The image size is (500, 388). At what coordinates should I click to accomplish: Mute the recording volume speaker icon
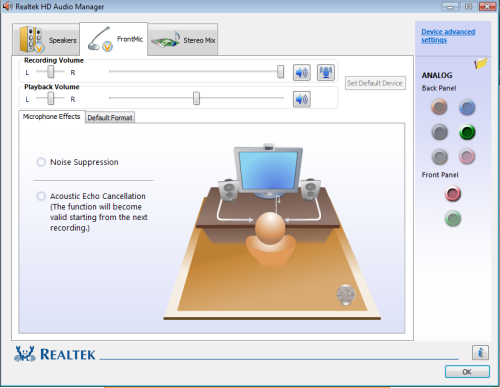(x=302, y=72)
